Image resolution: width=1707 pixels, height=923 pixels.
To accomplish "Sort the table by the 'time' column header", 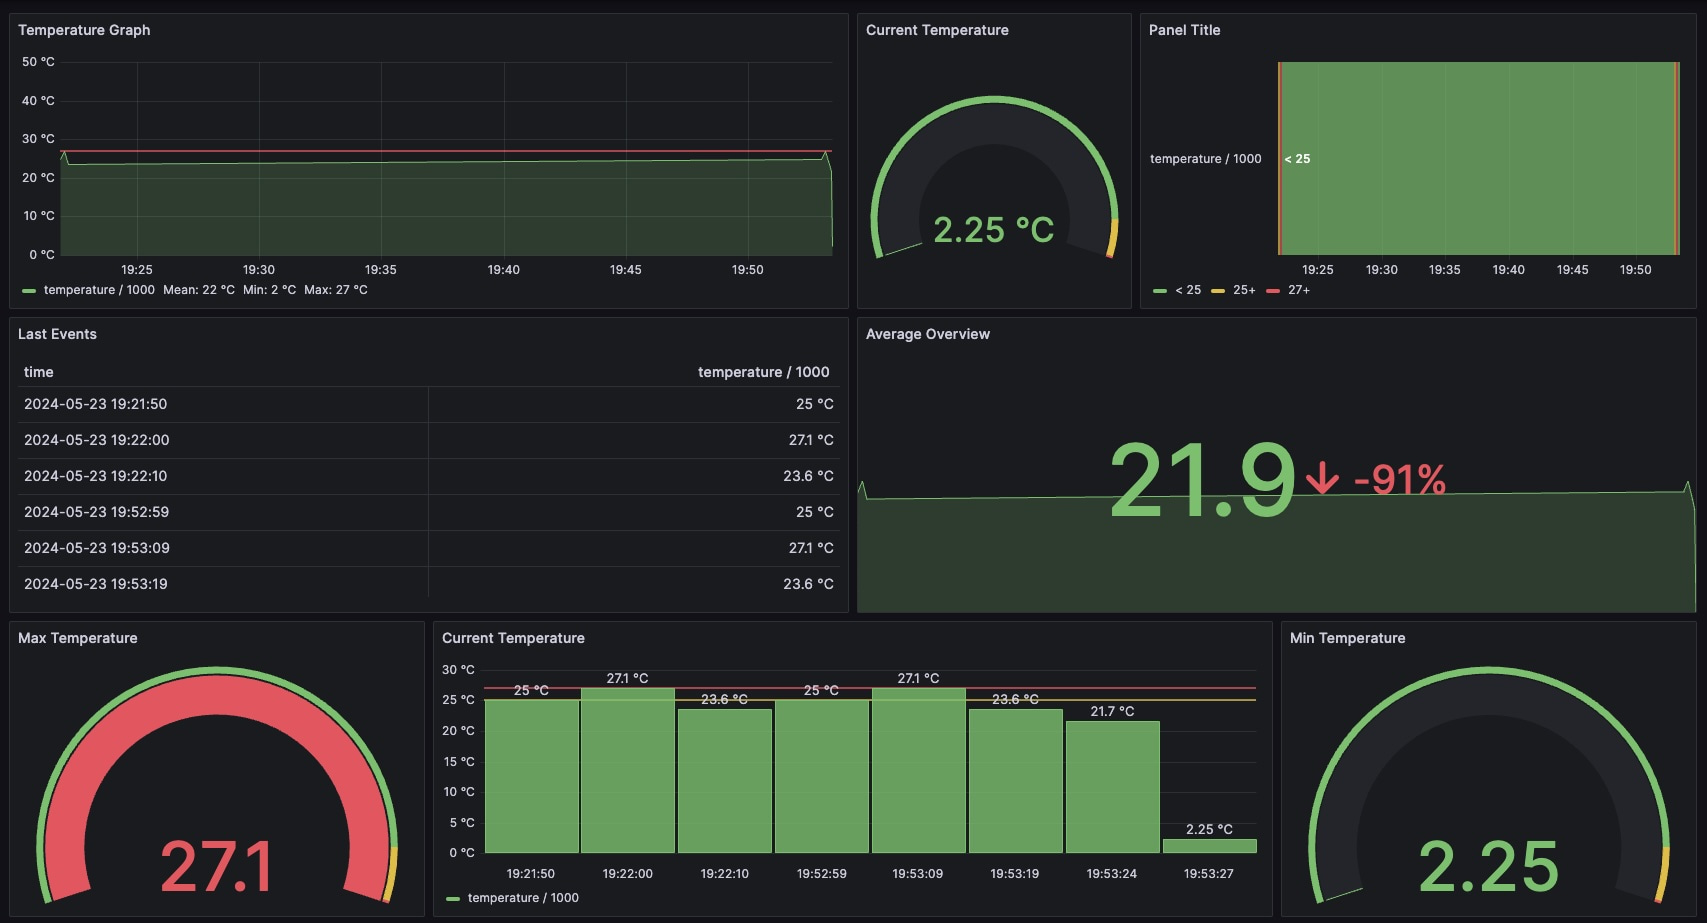I will pos(39,372).
